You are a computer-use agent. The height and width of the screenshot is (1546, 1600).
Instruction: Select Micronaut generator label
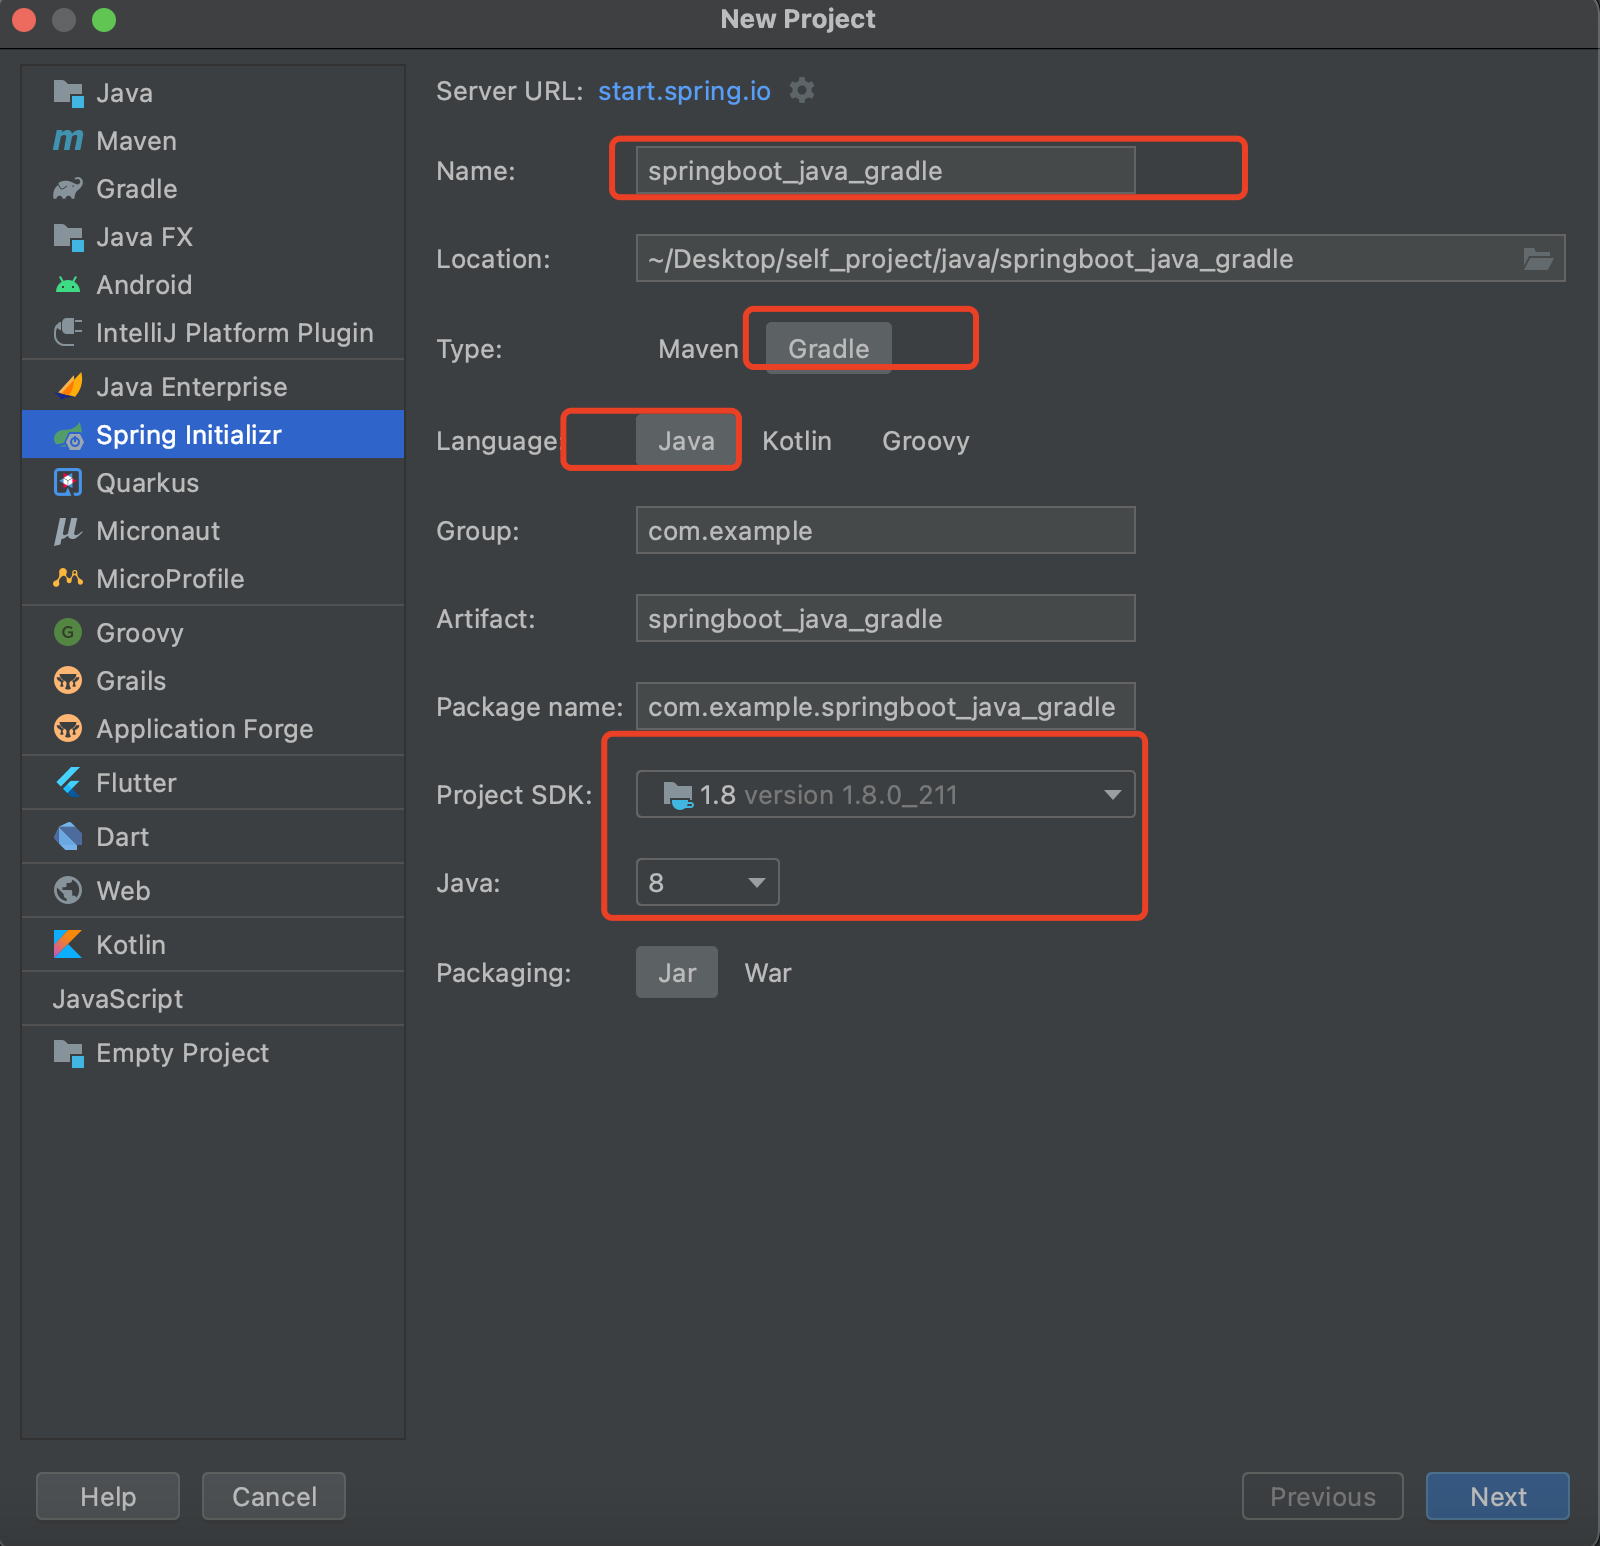[x=158, y=531]
